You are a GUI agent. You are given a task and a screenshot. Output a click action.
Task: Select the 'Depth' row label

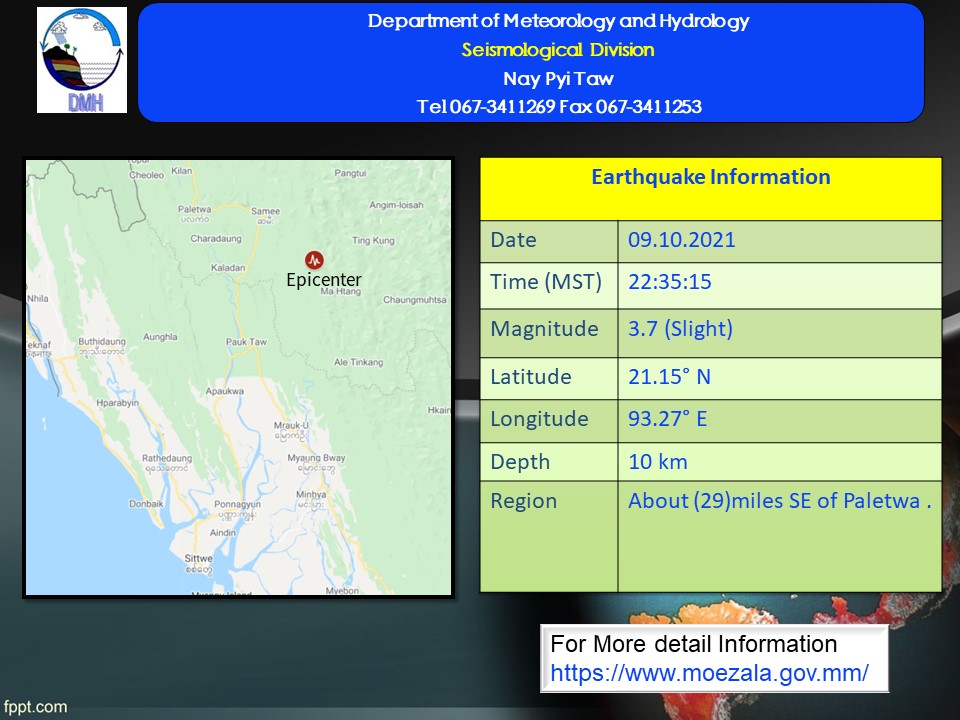(x=520, y=462)
